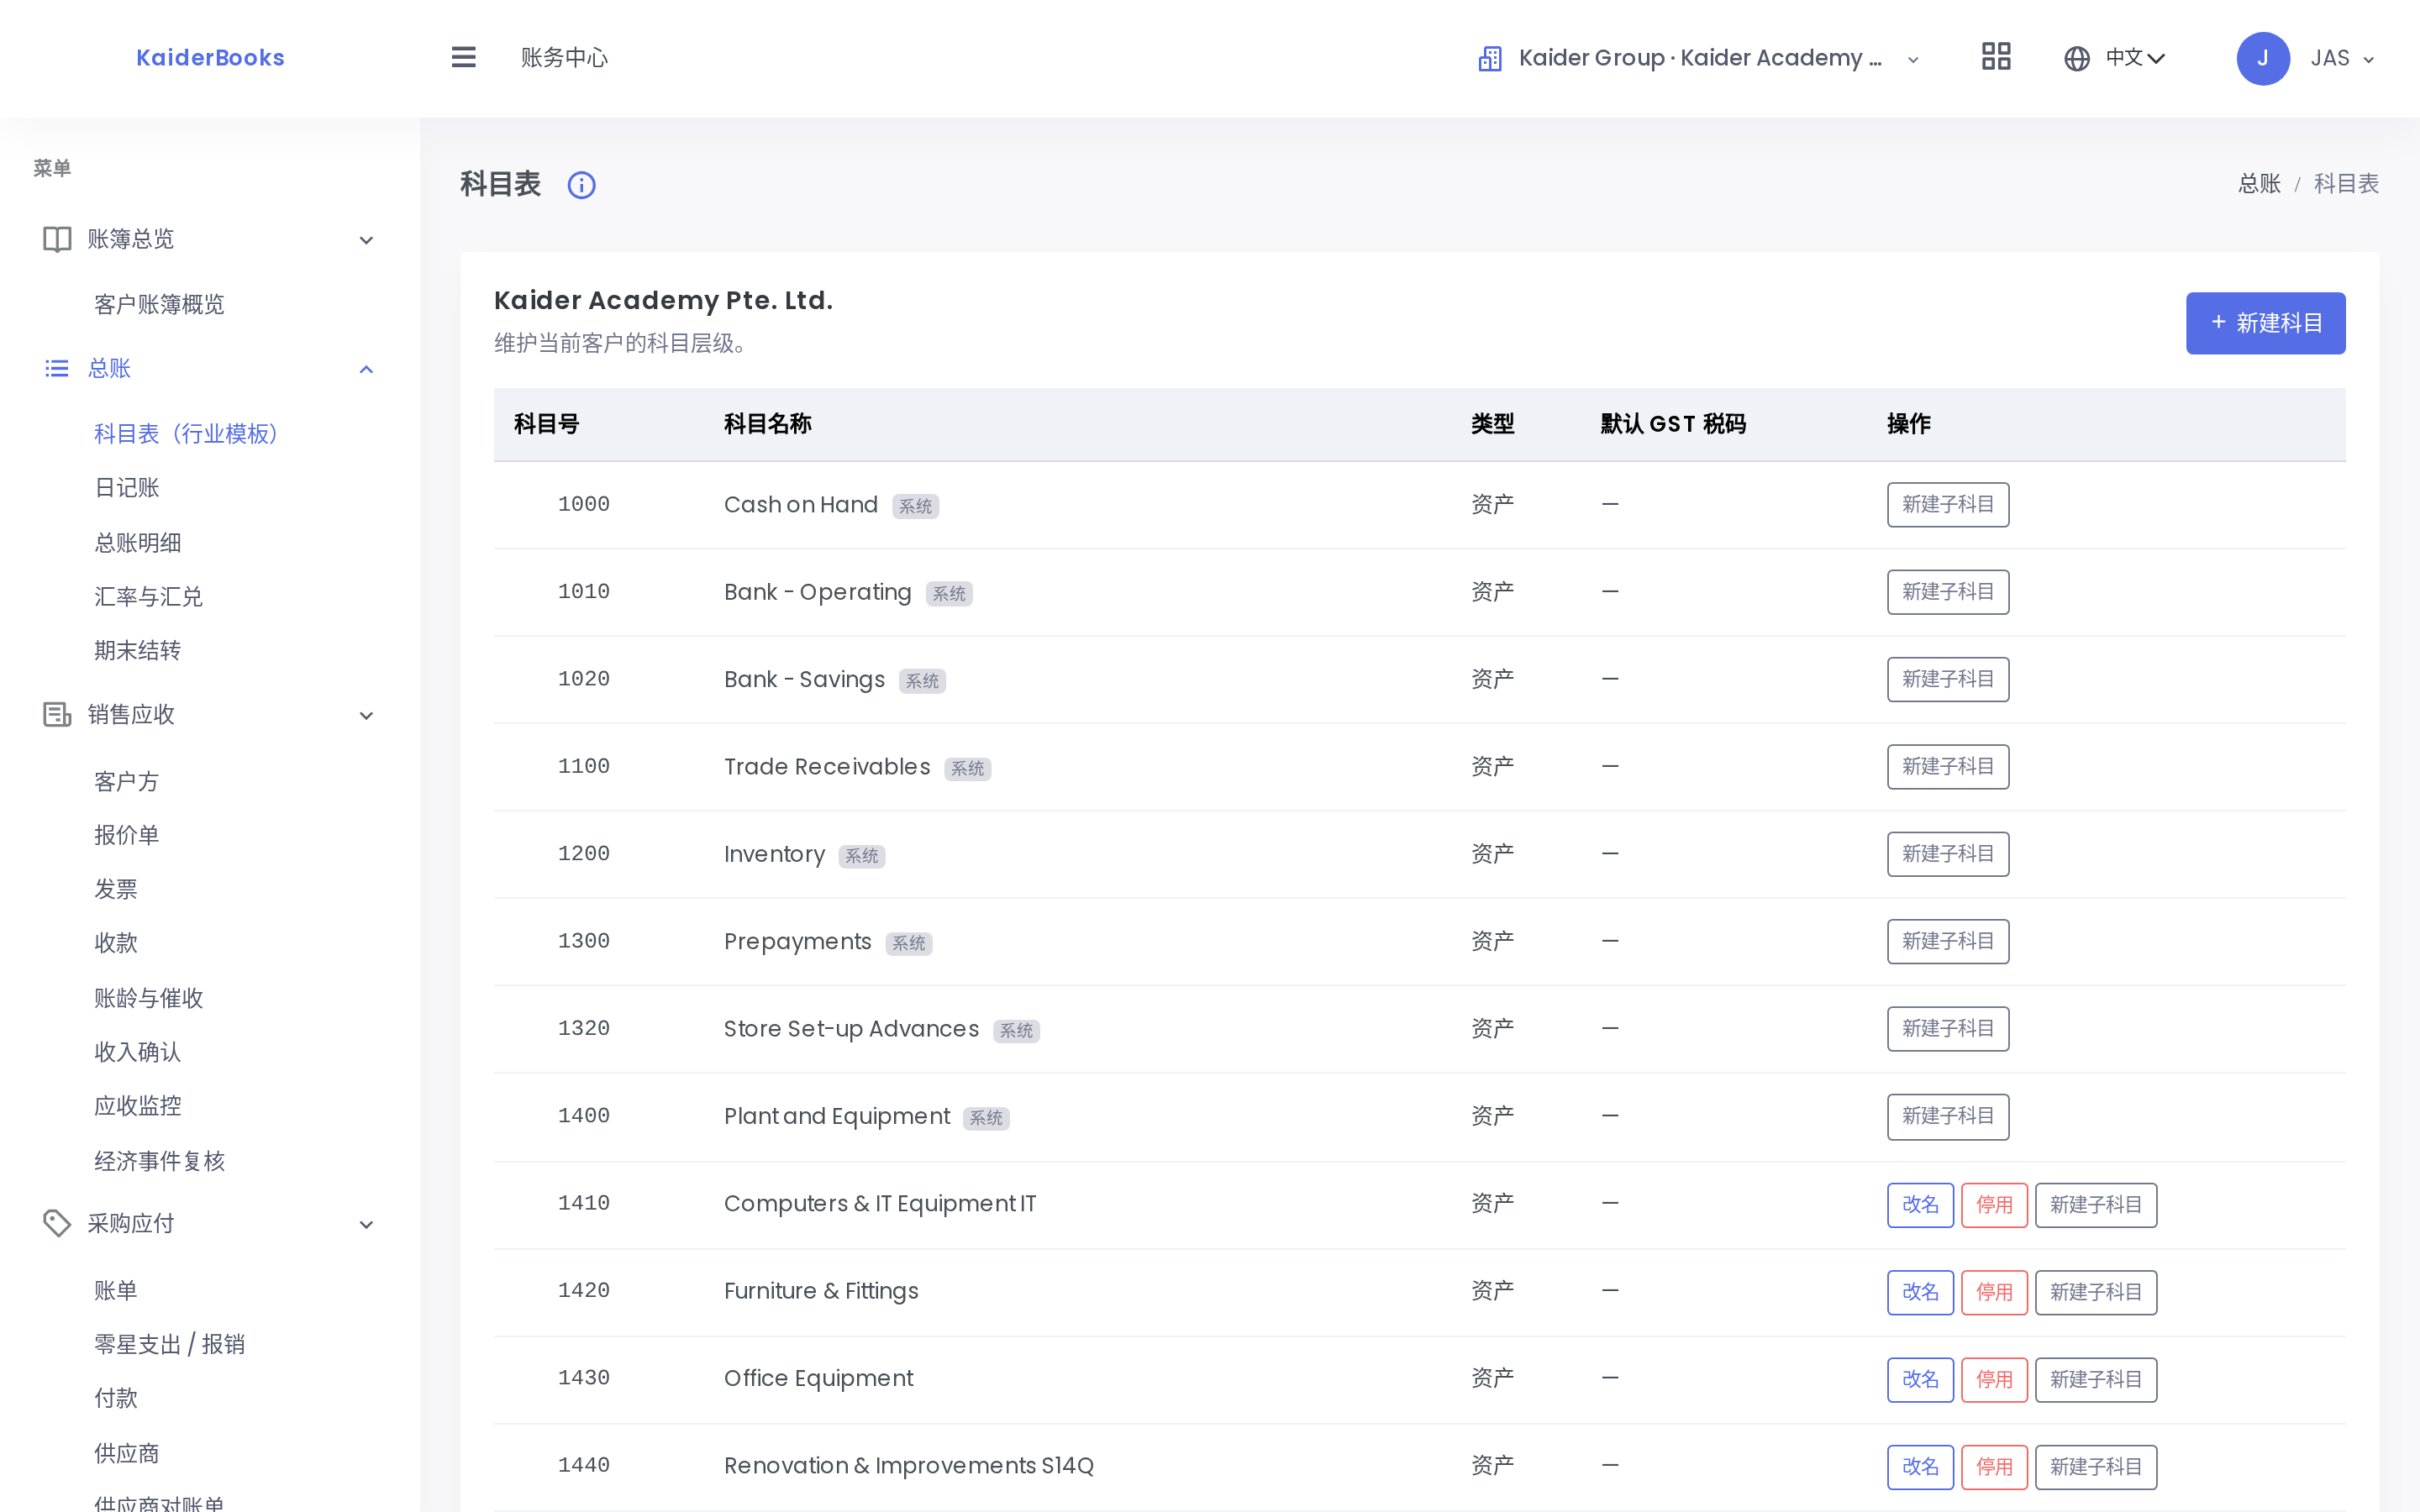Open 账龄与催收 menu item

148,998
